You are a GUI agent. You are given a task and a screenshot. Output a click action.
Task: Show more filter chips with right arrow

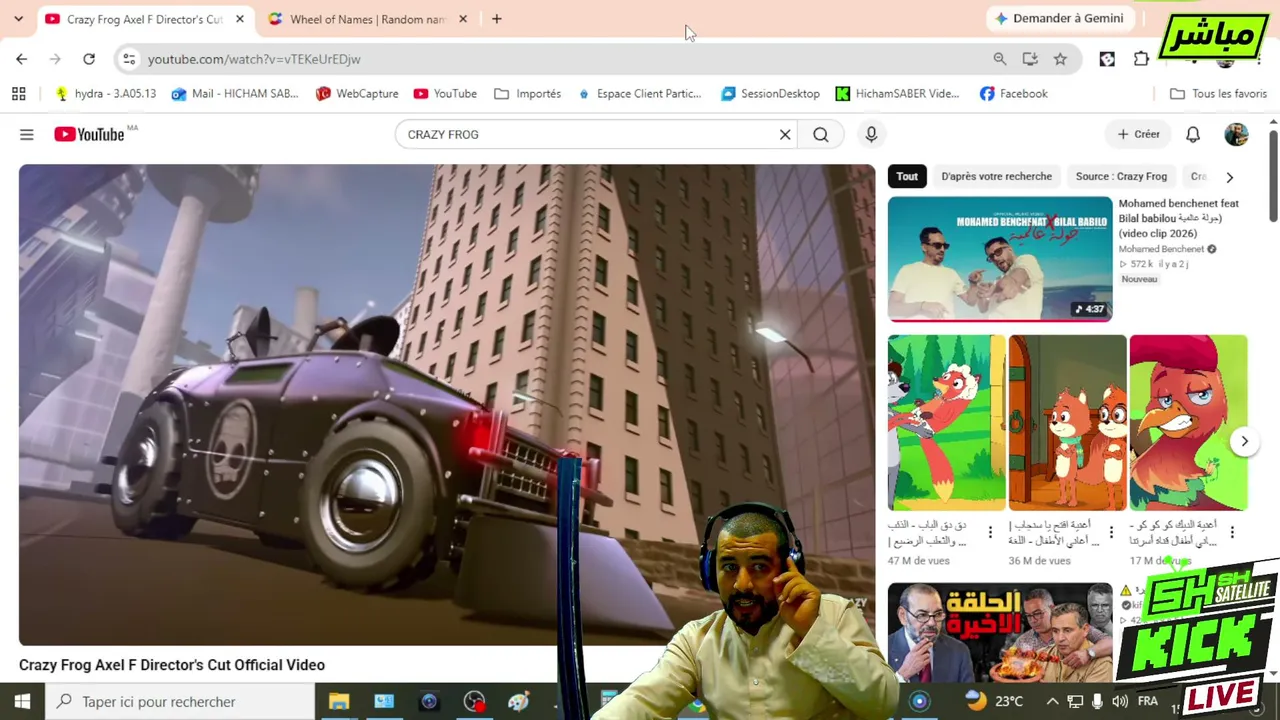1230,177
